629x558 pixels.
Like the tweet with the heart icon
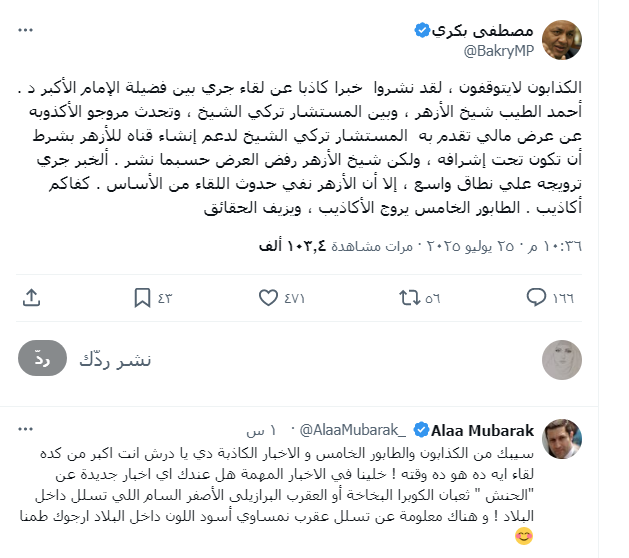(268, 297)
